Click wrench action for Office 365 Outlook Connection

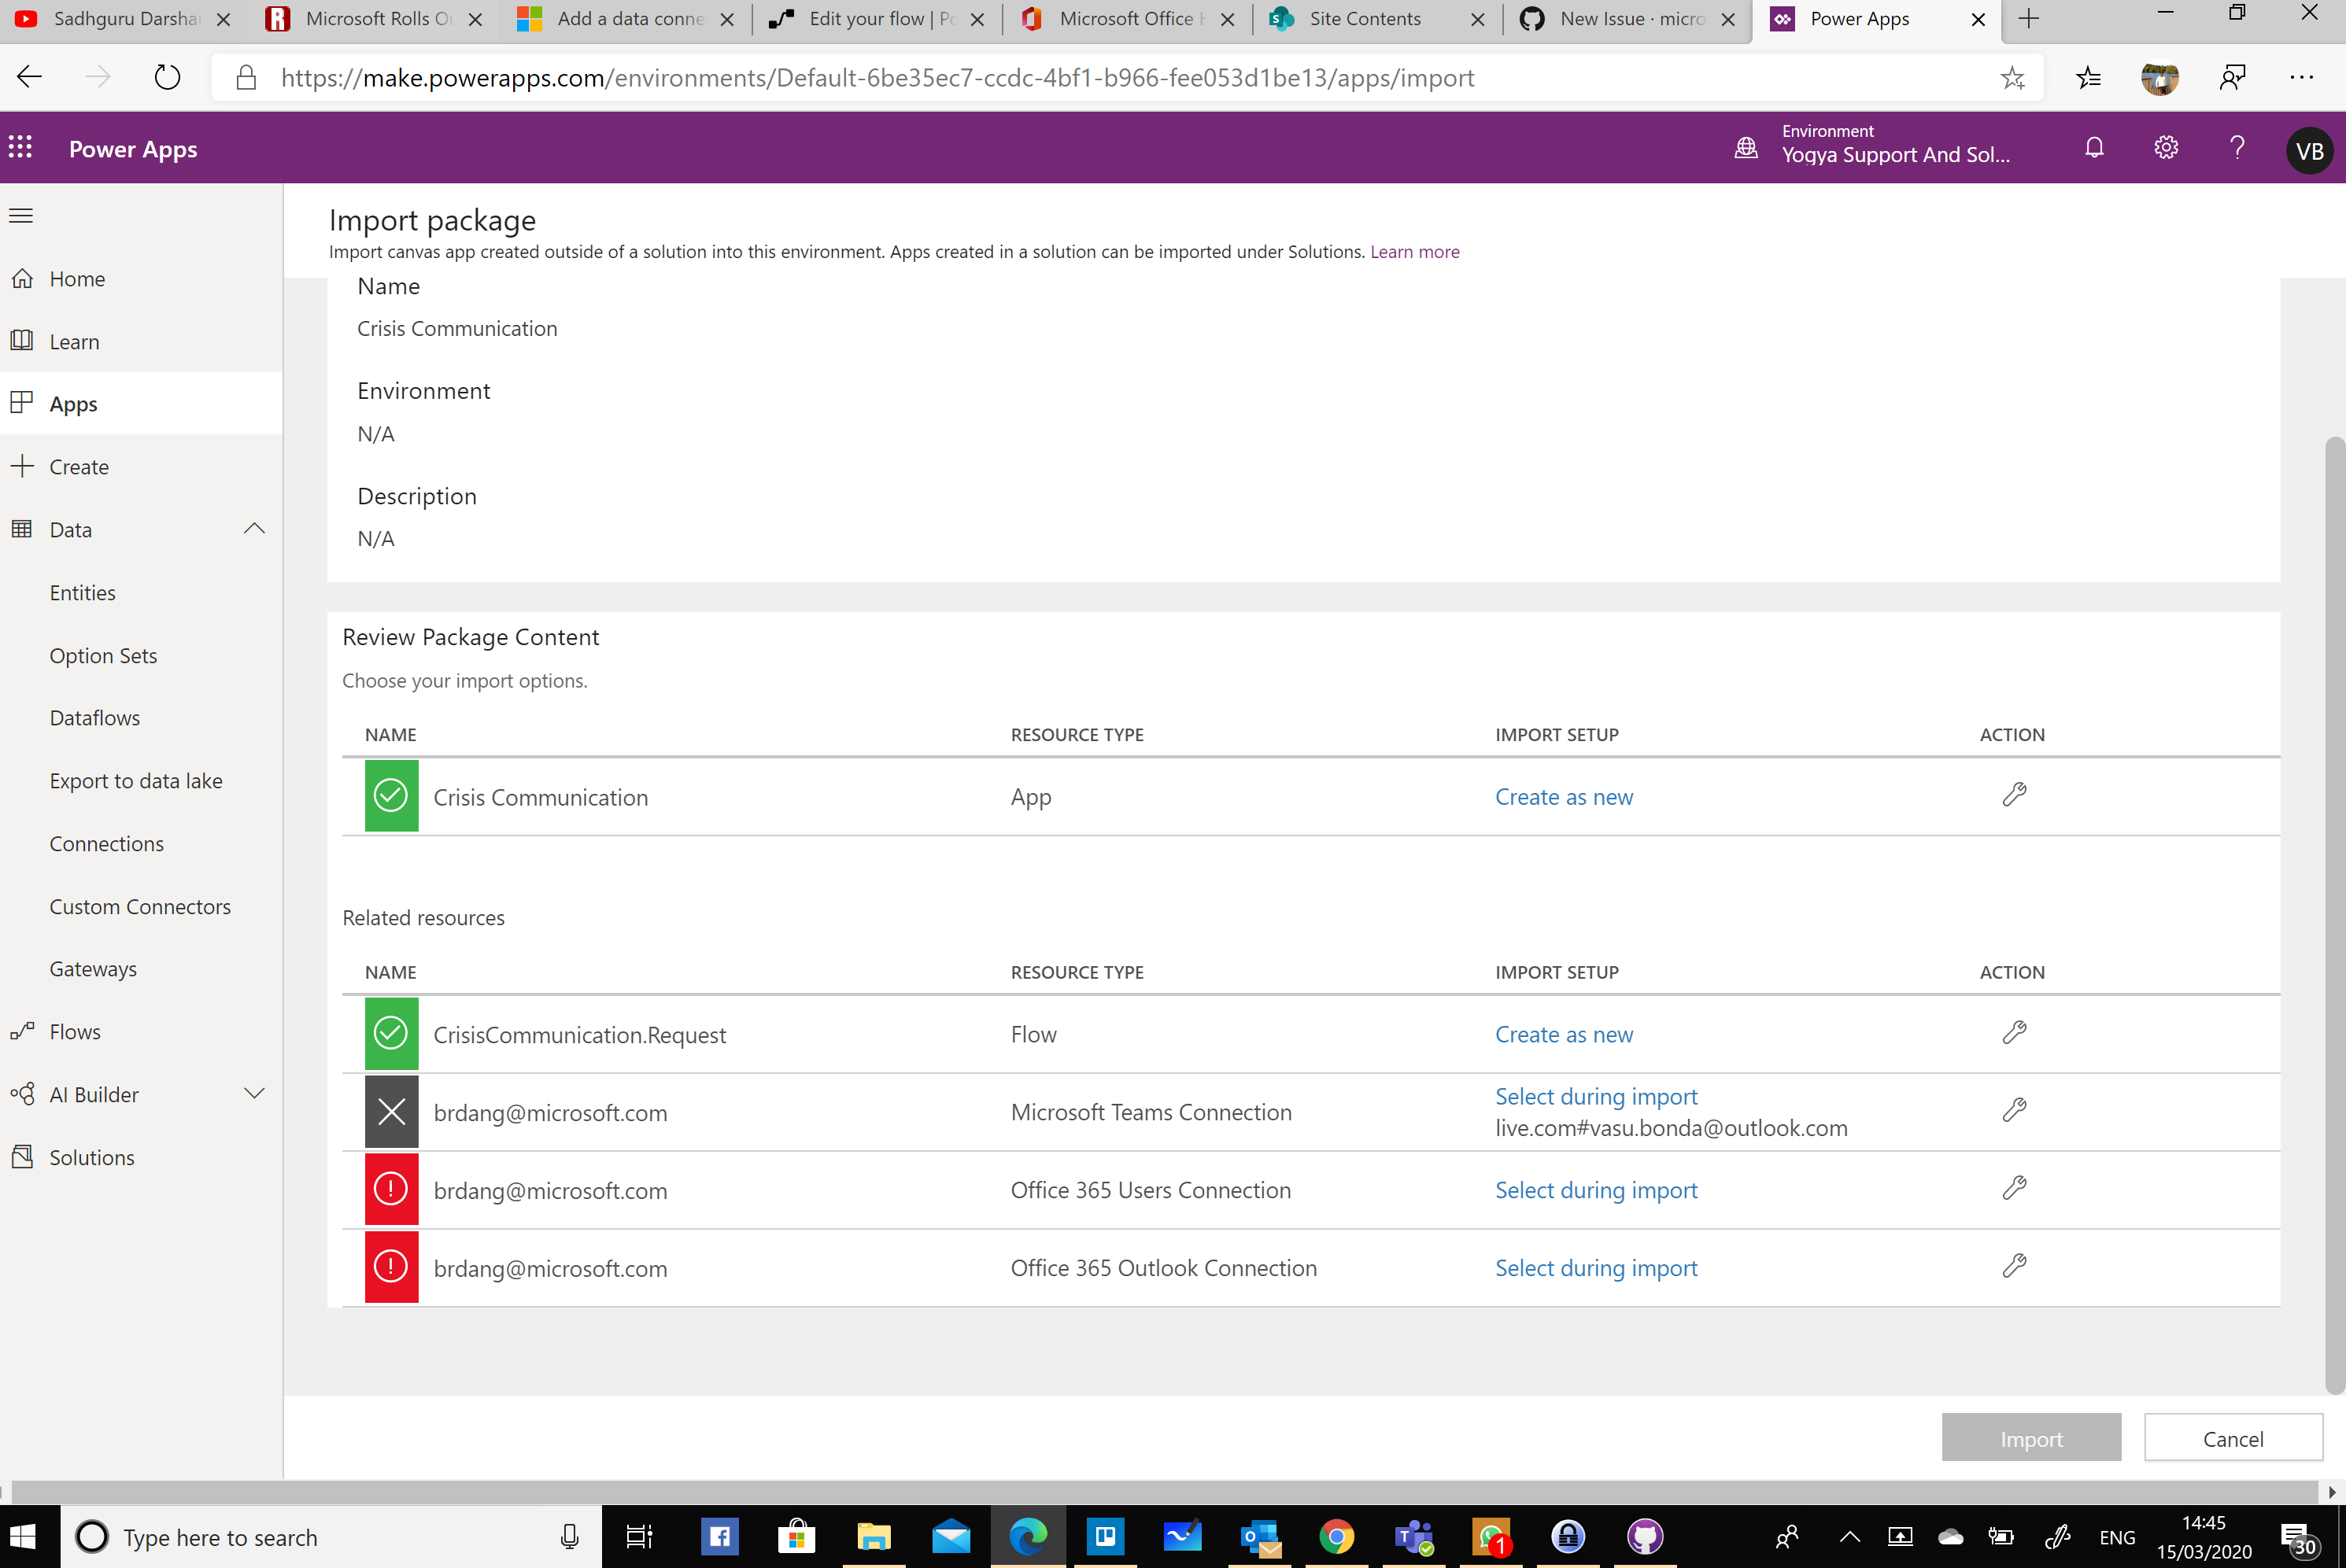(x=2014, y=1266)
